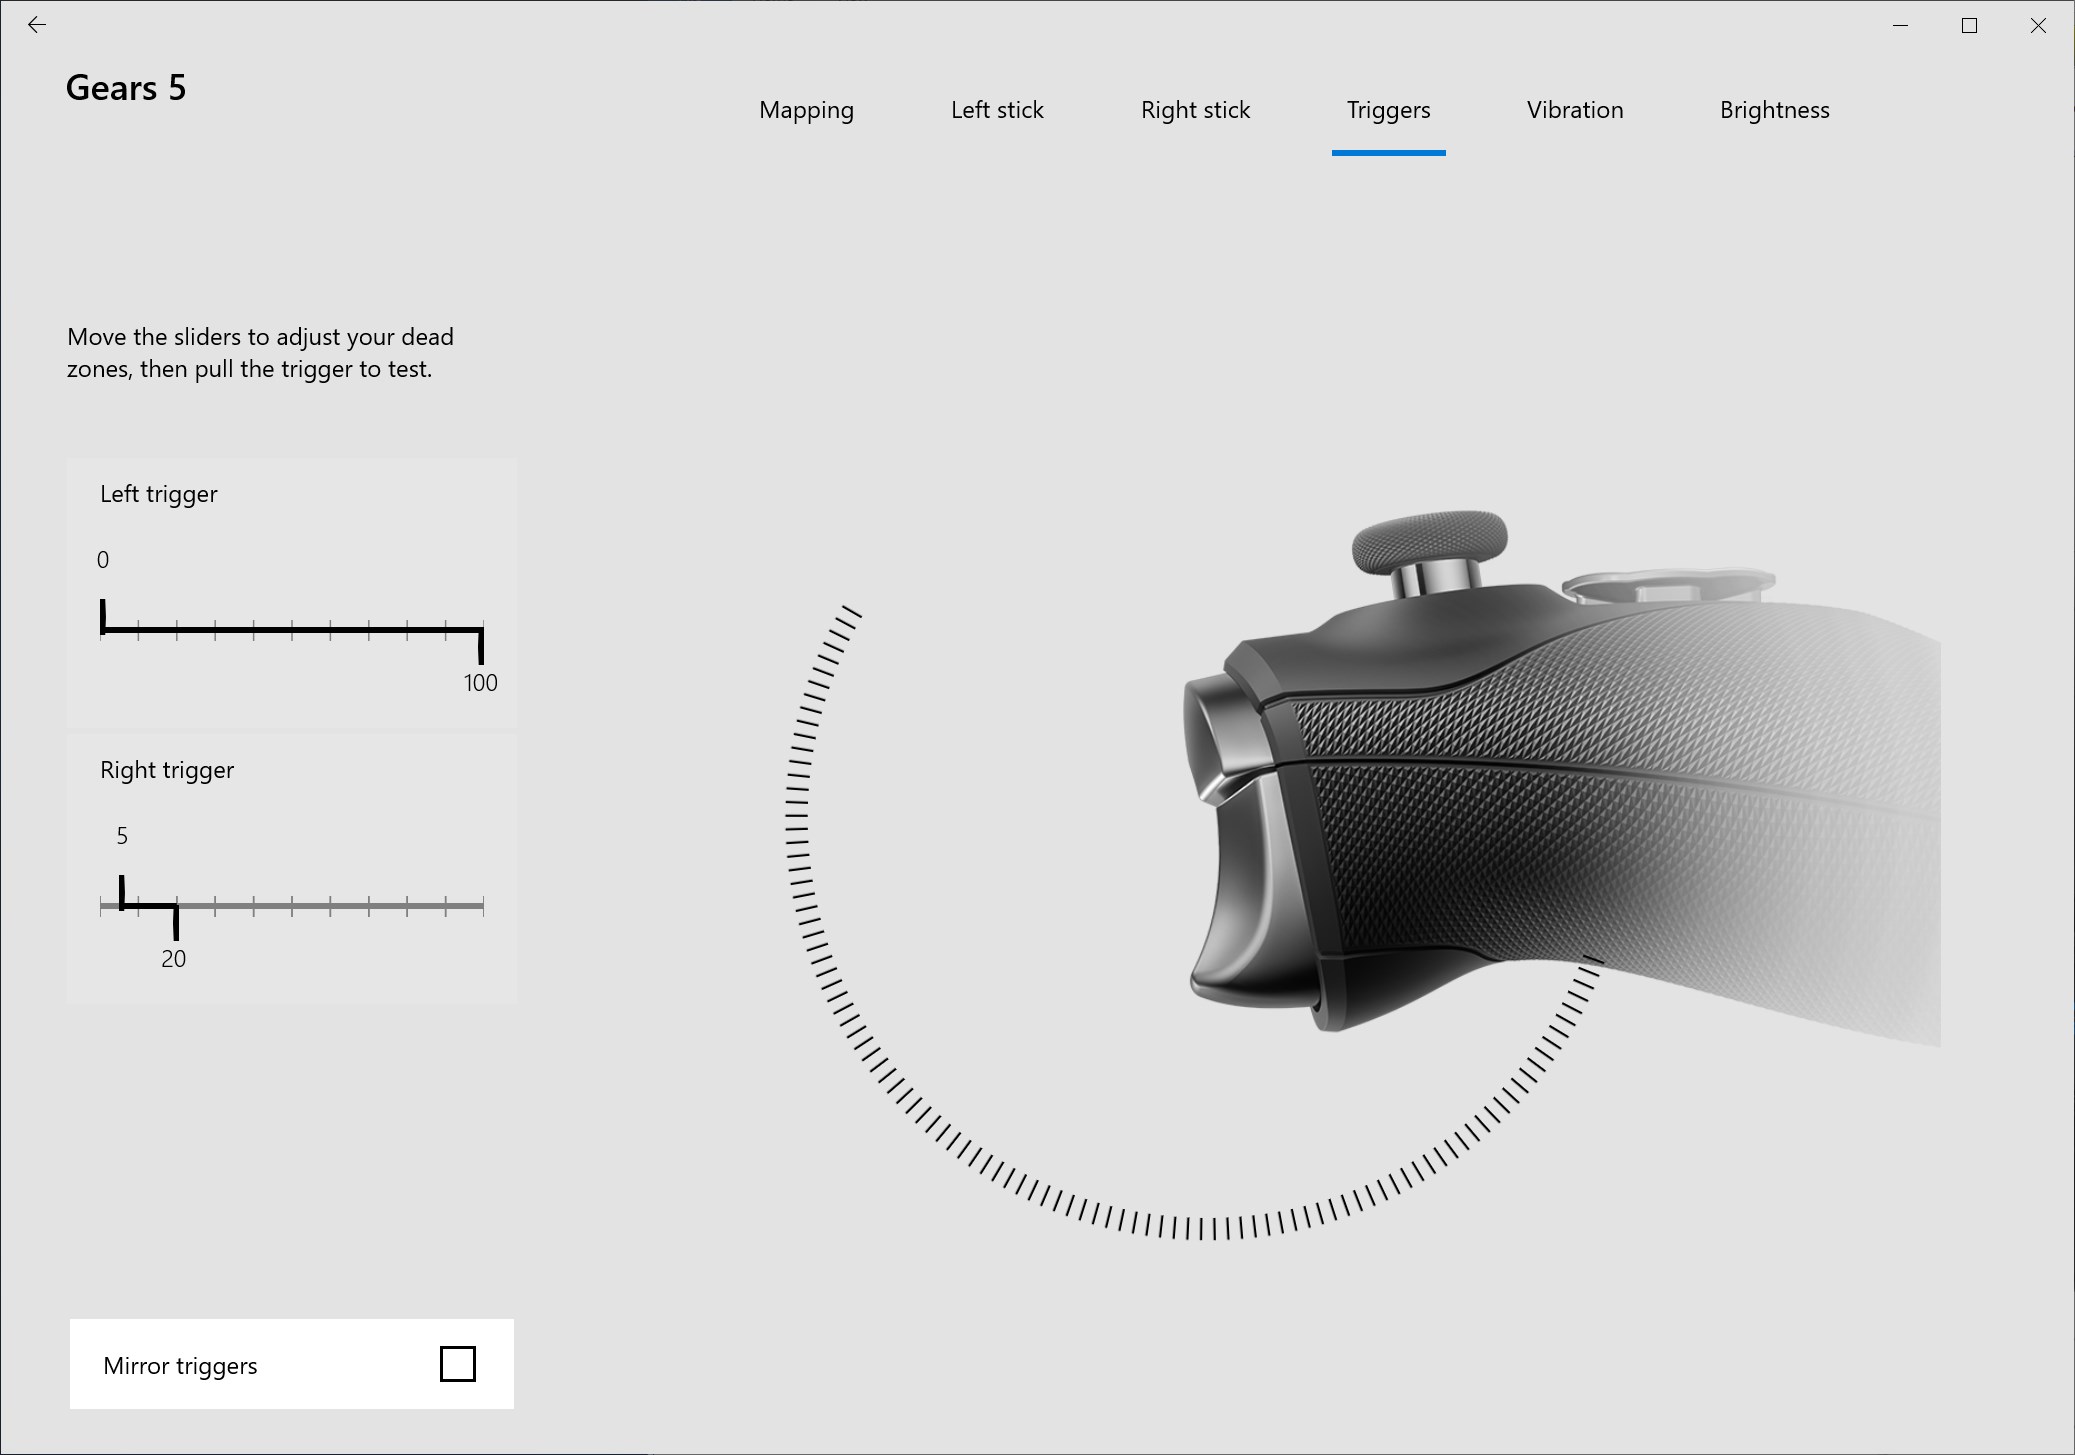Switch to the Mapping tab
The image size is (2075, 1455).
click(806, 110)
